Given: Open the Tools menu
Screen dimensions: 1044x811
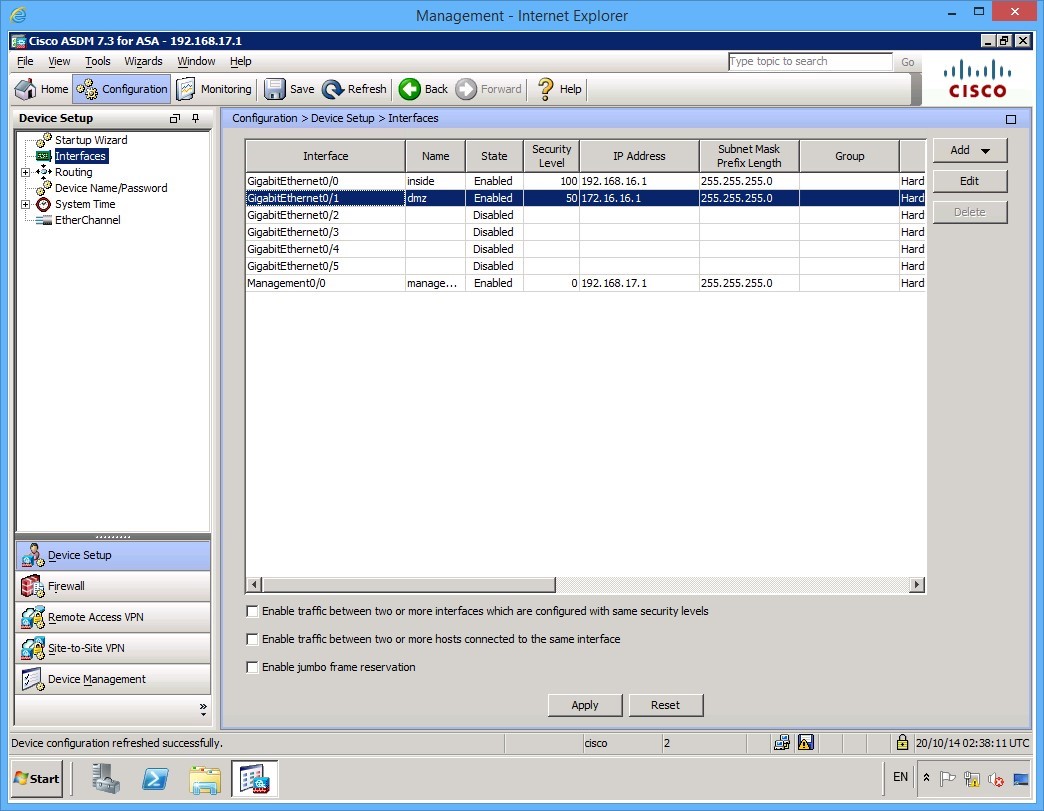Looking at the screenshot, I should coord(97,61).
